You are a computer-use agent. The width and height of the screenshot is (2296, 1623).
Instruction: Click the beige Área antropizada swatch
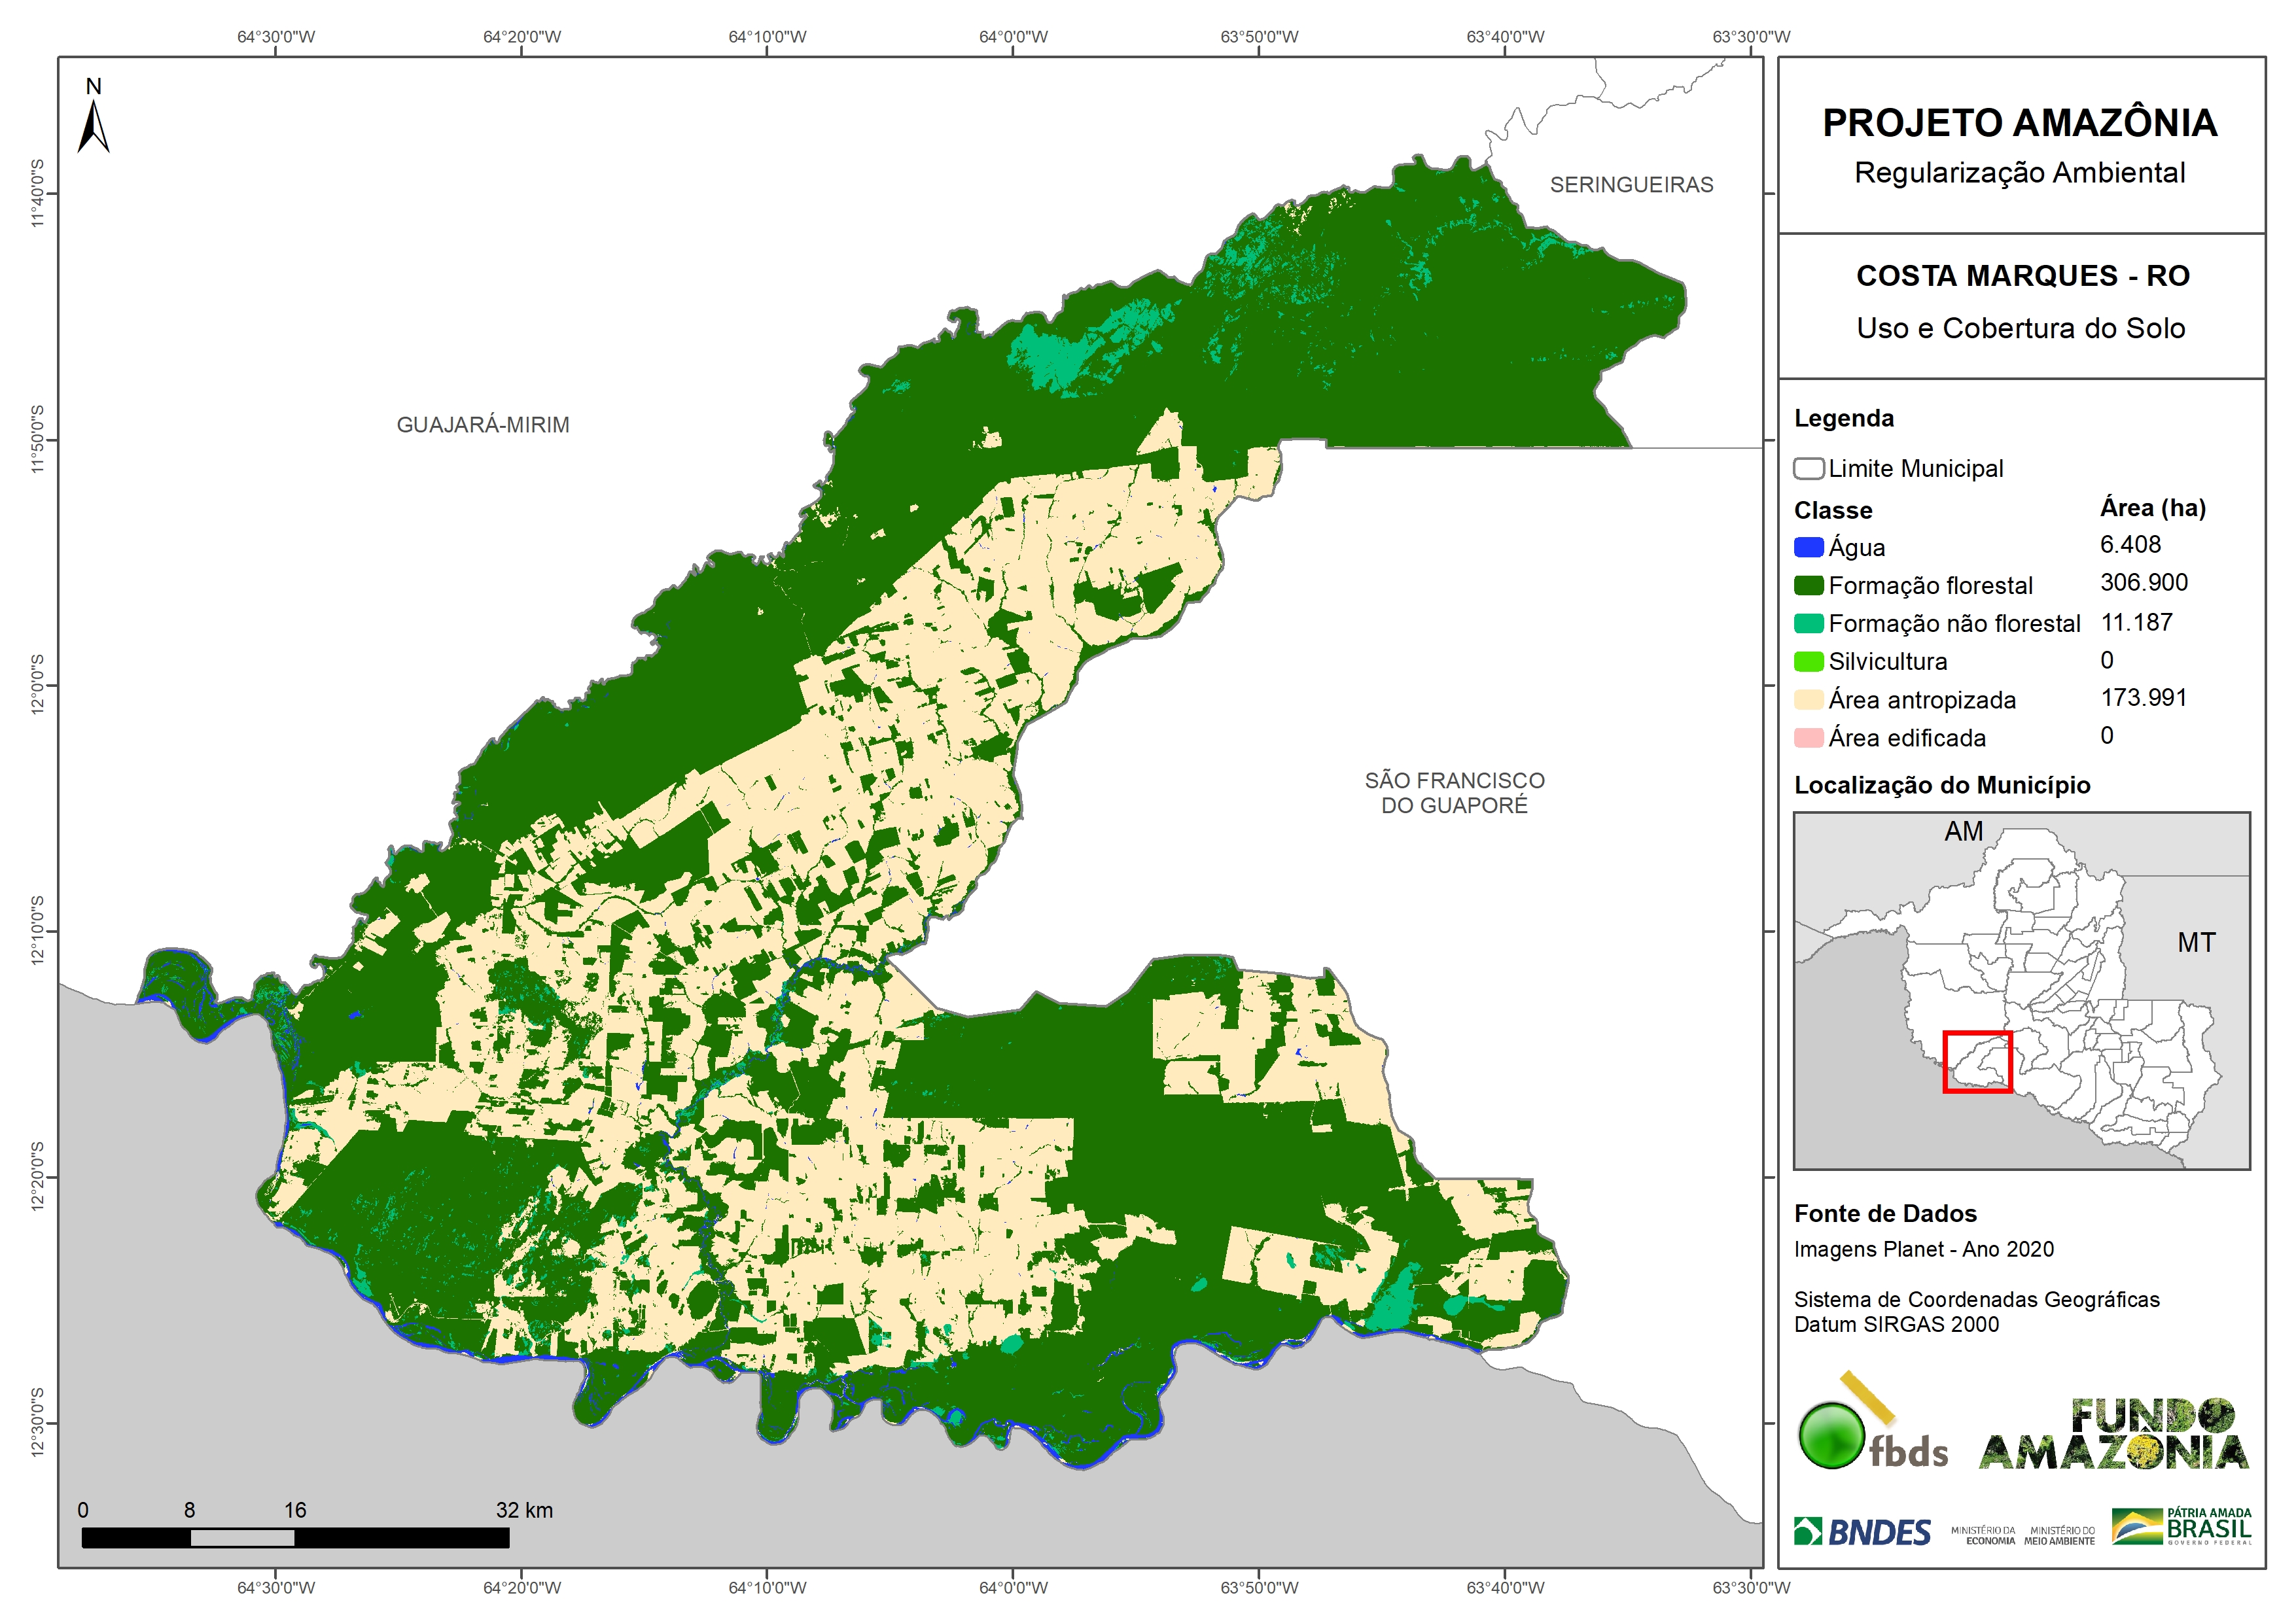pyautogui.click(x=1808, y=700)
